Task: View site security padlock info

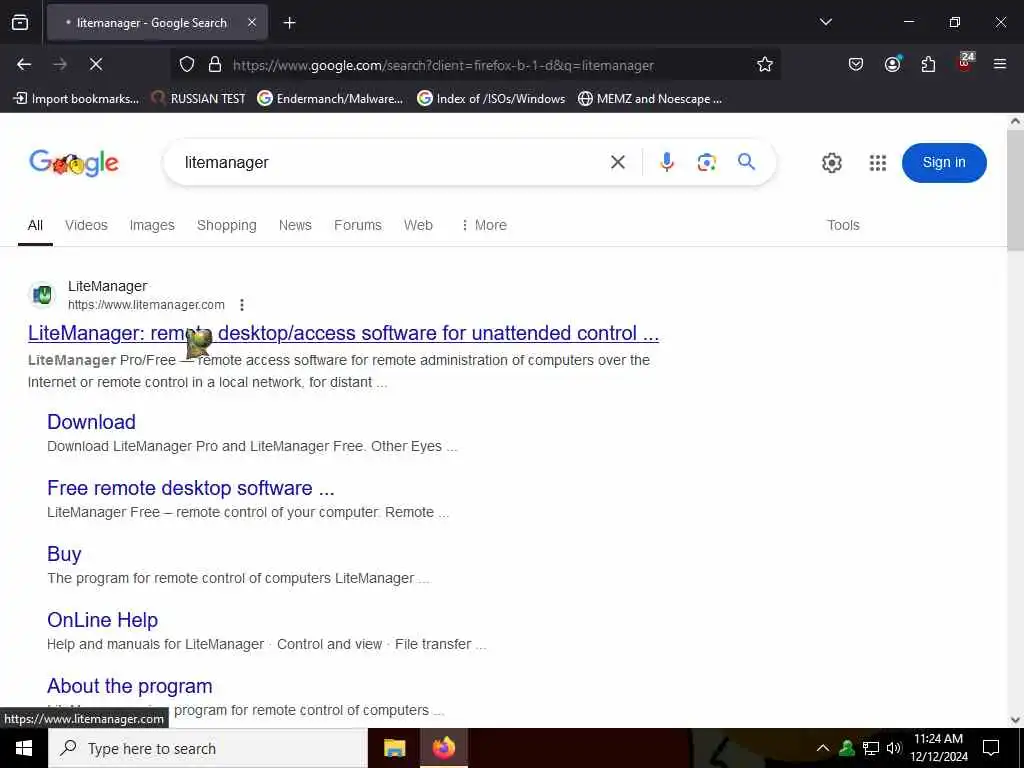Action: click(x=214, y=65)
